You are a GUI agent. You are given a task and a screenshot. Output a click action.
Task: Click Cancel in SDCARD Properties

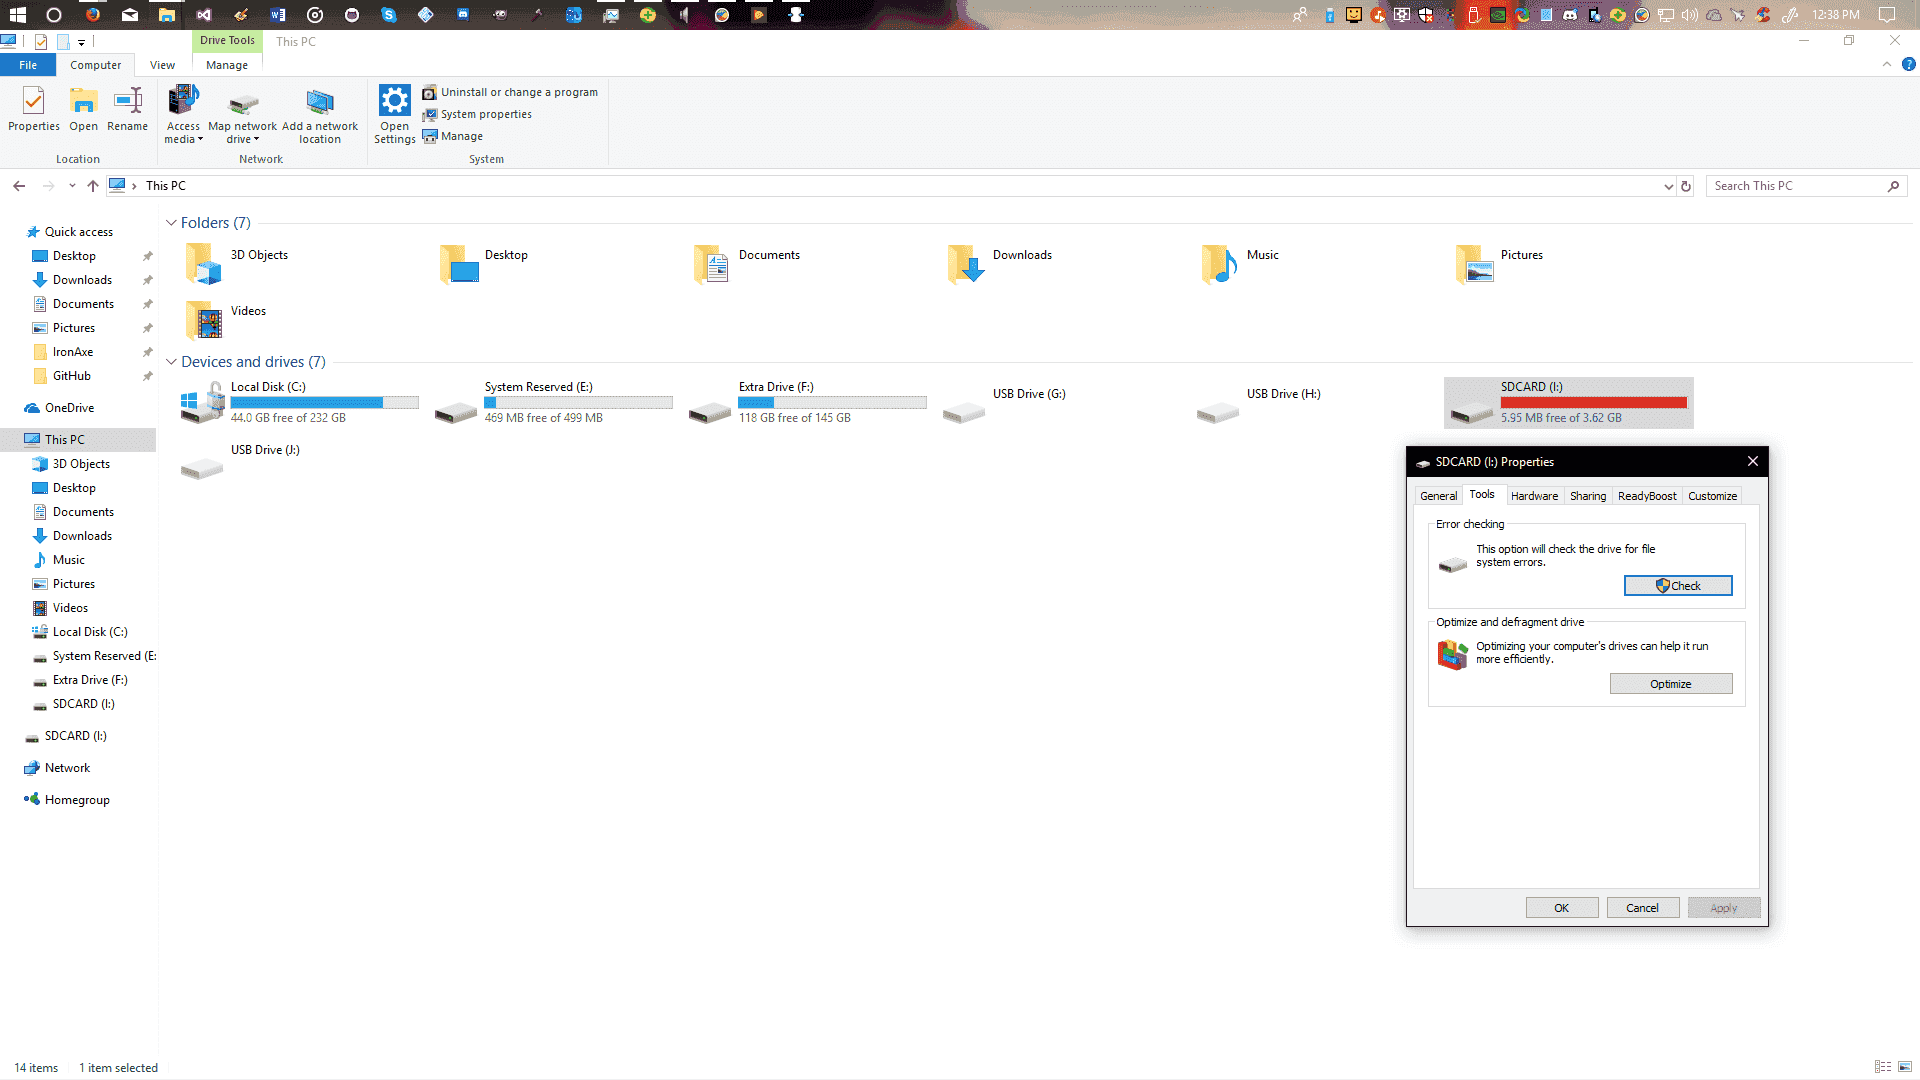coord(1643,908)
